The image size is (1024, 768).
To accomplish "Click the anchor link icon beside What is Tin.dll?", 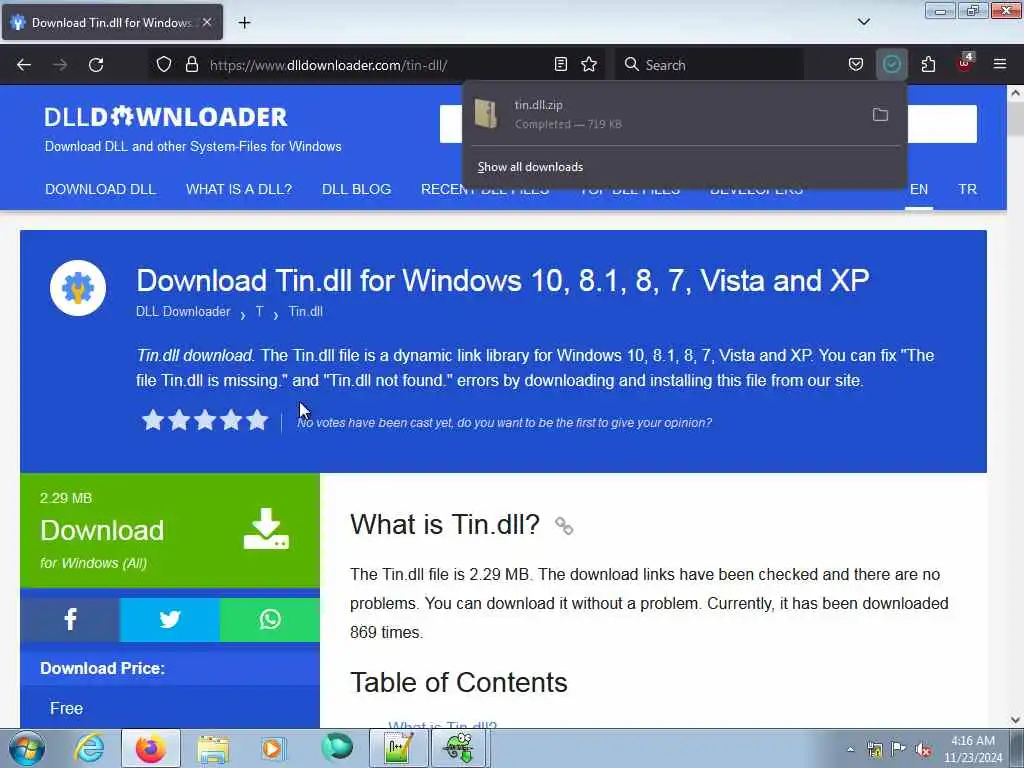I will point(564,526).
